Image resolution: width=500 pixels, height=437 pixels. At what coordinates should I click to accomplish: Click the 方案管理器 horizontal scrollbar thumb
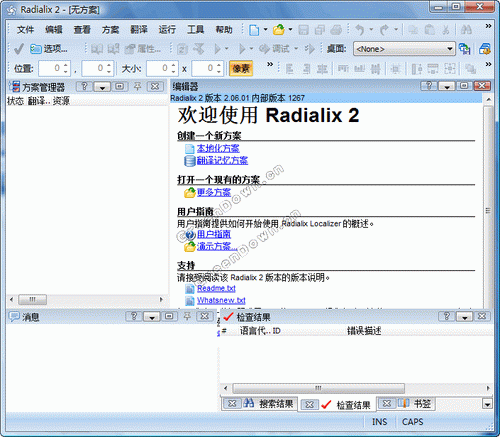[x=32, y=299]
